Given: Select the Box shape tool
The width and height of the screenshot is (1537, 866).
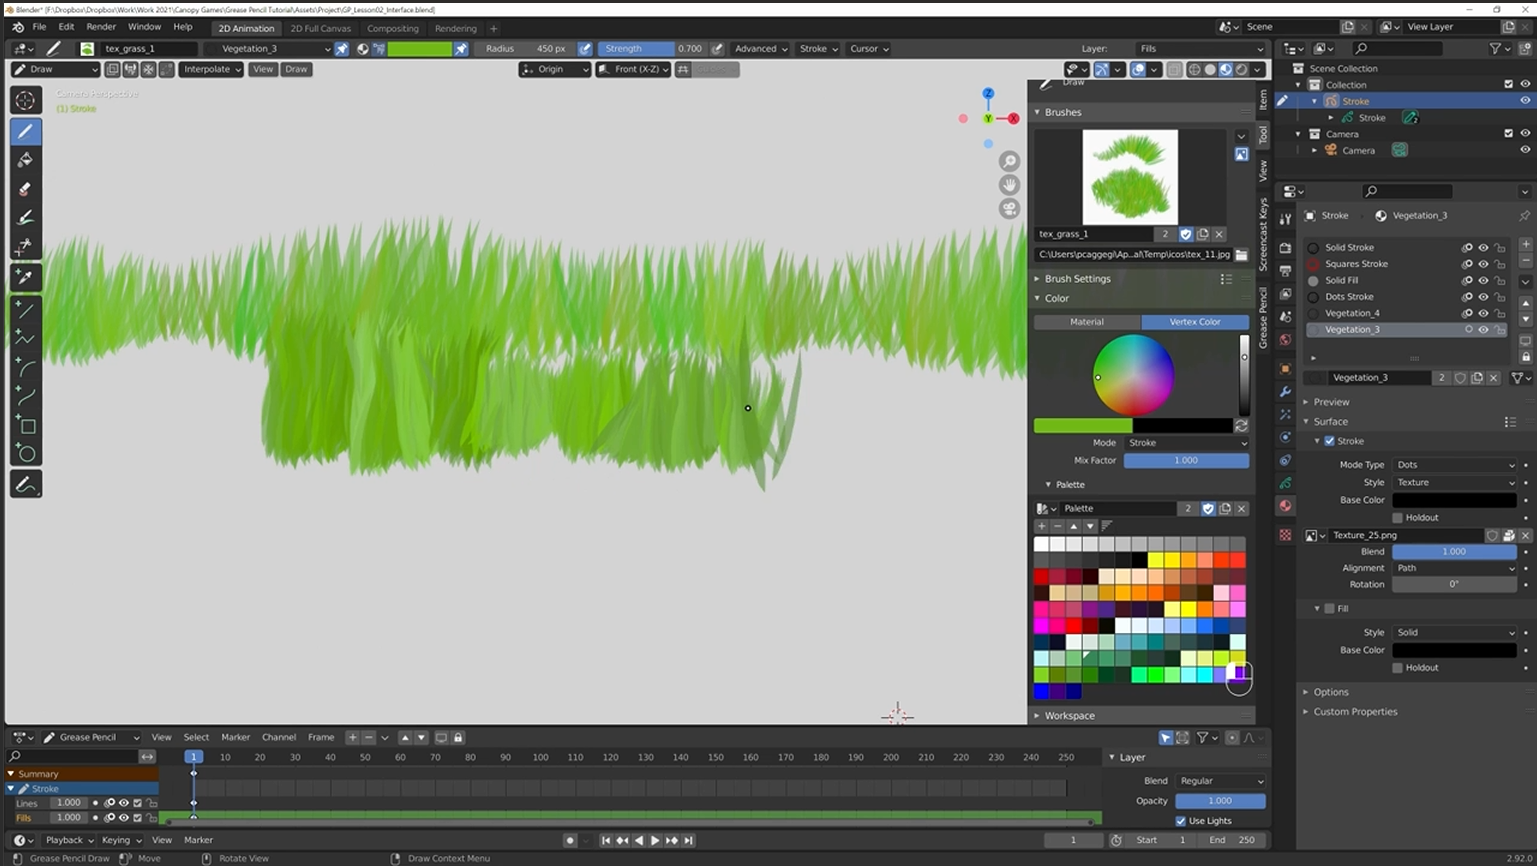Looking at the screenshot, I should coord(26,426).
